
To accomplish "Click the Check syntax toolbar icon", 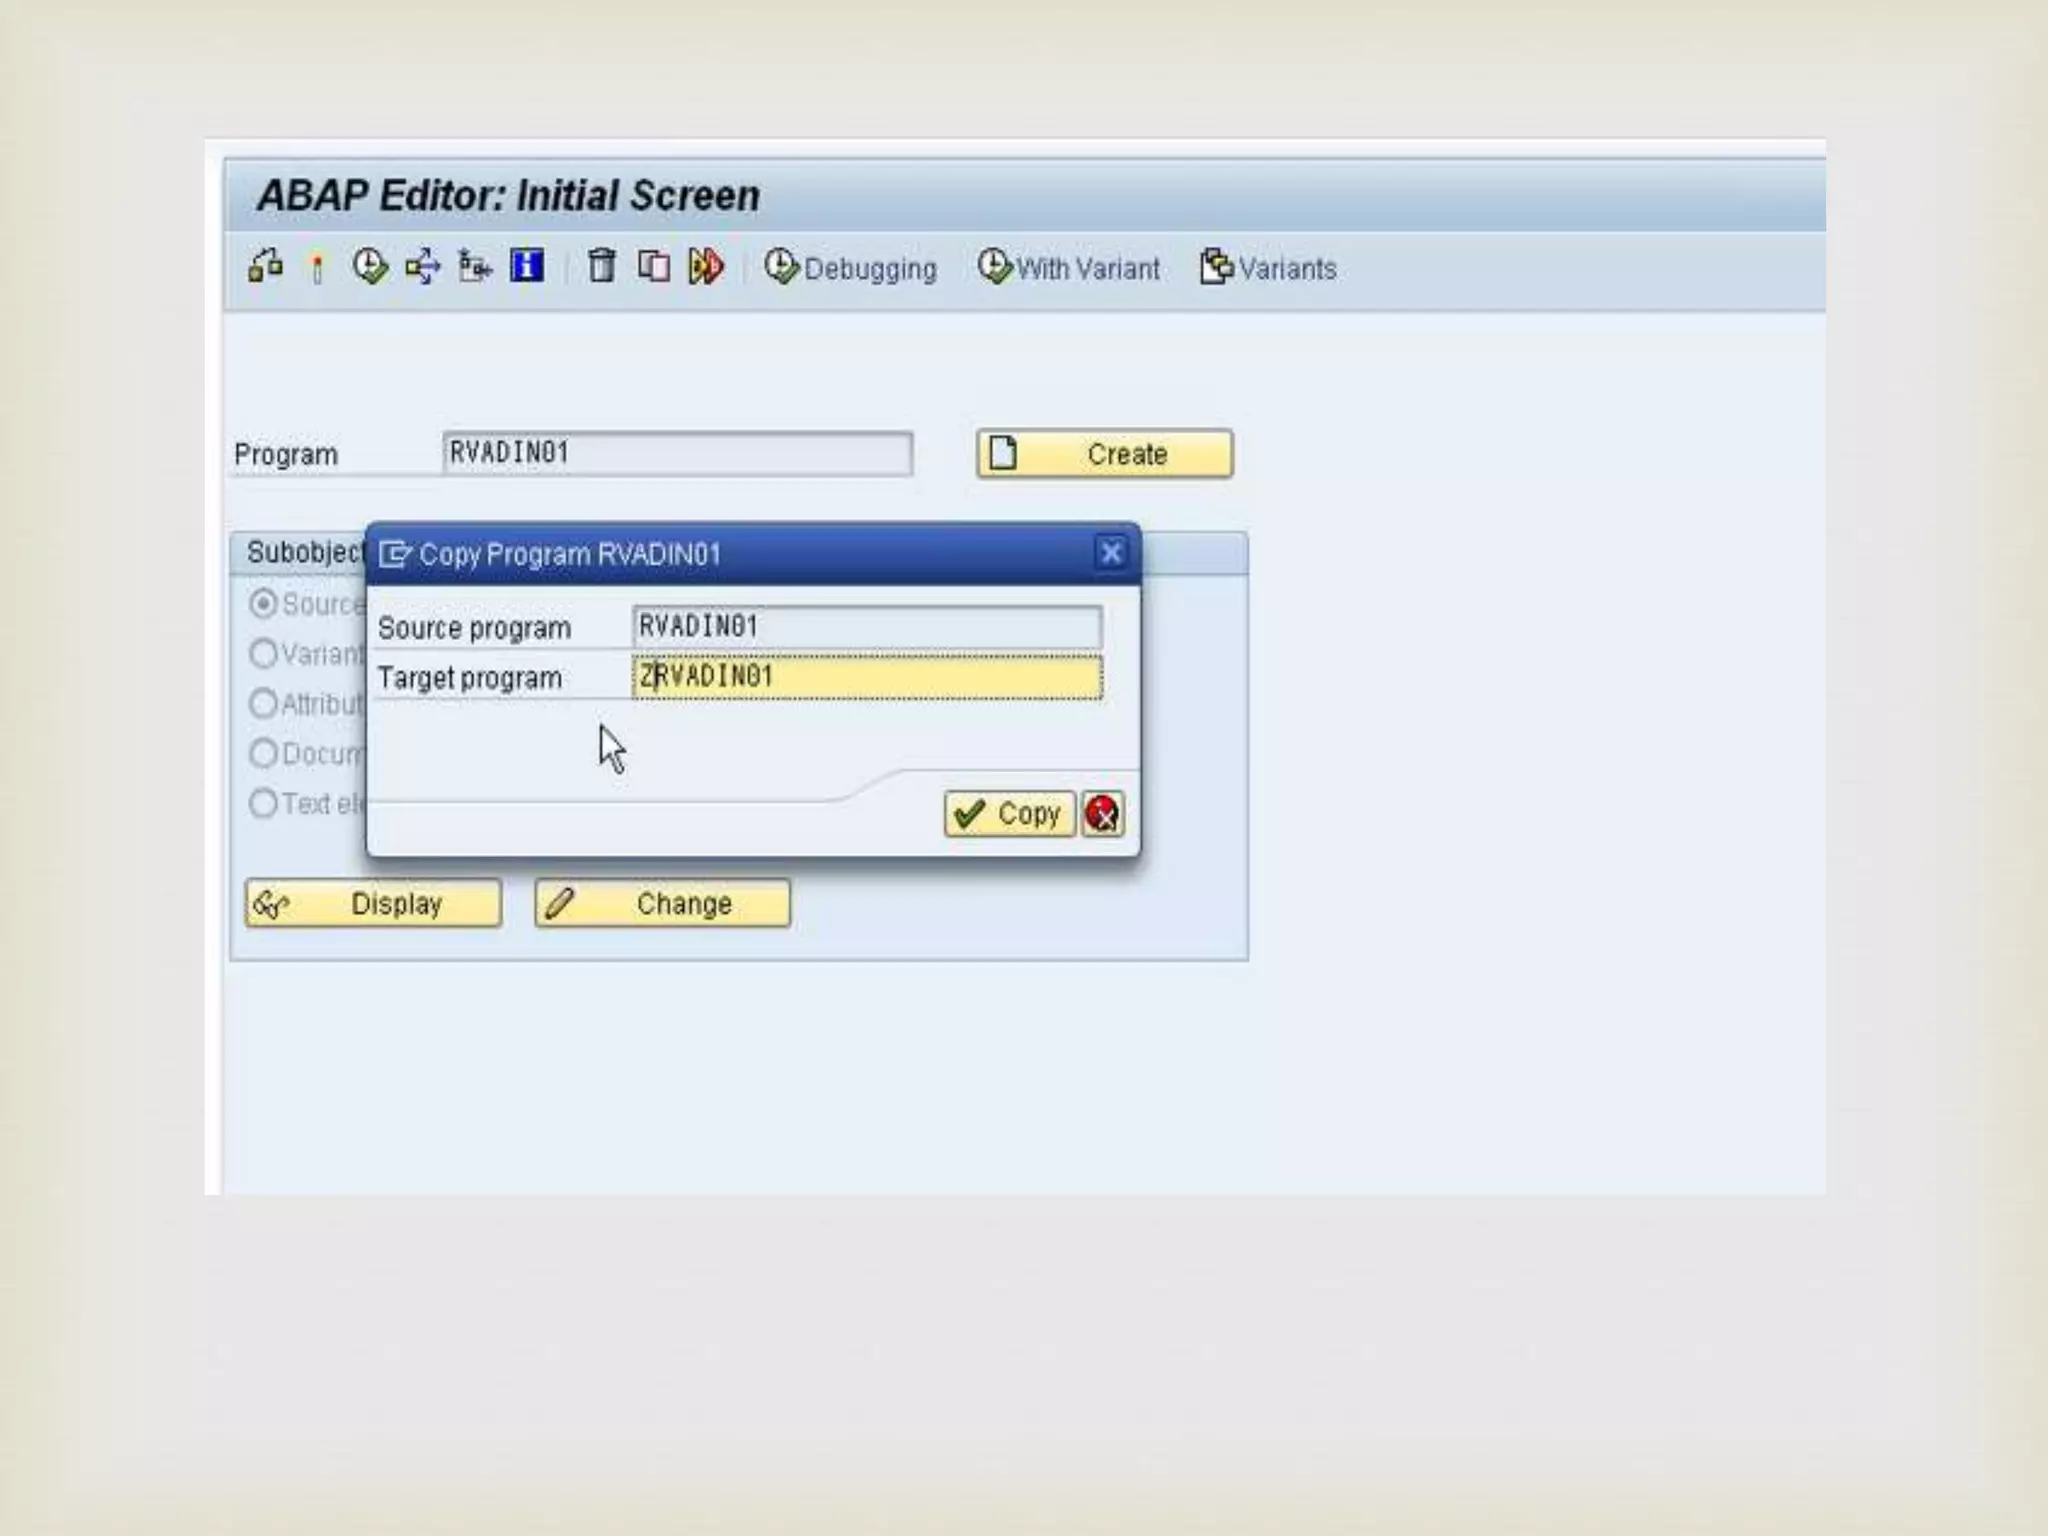I will pyautogui.click(x=265, y=267).
